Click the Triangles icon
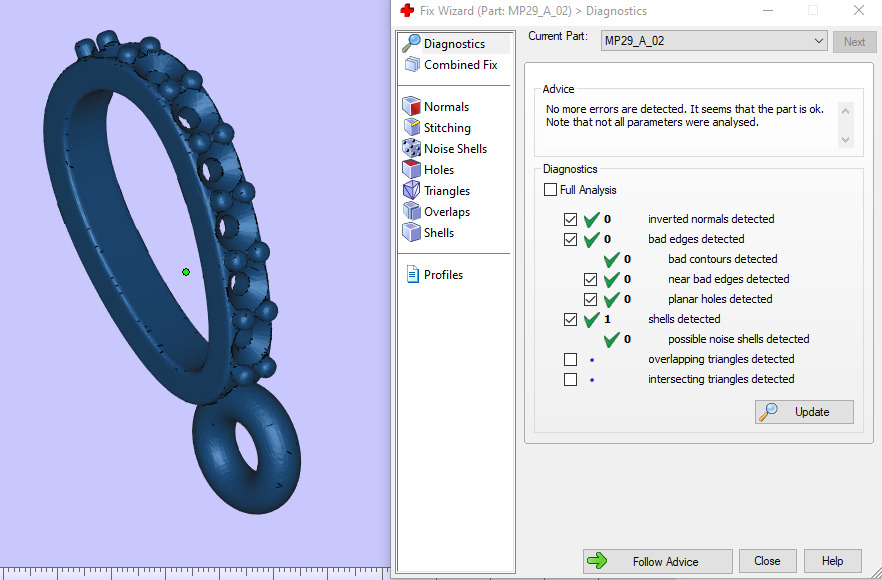The height and width of the screenshot is (580, 882). click(412, 190)
